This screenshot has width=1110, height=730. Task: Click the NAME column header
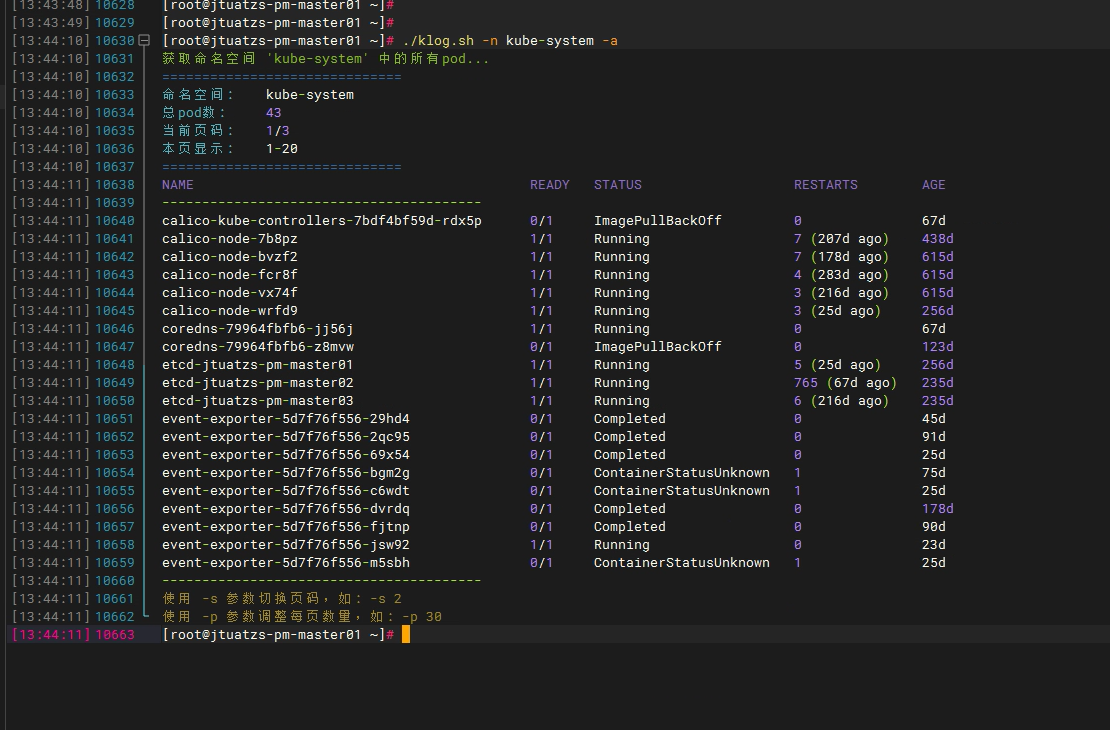click(x=178, y=185)
